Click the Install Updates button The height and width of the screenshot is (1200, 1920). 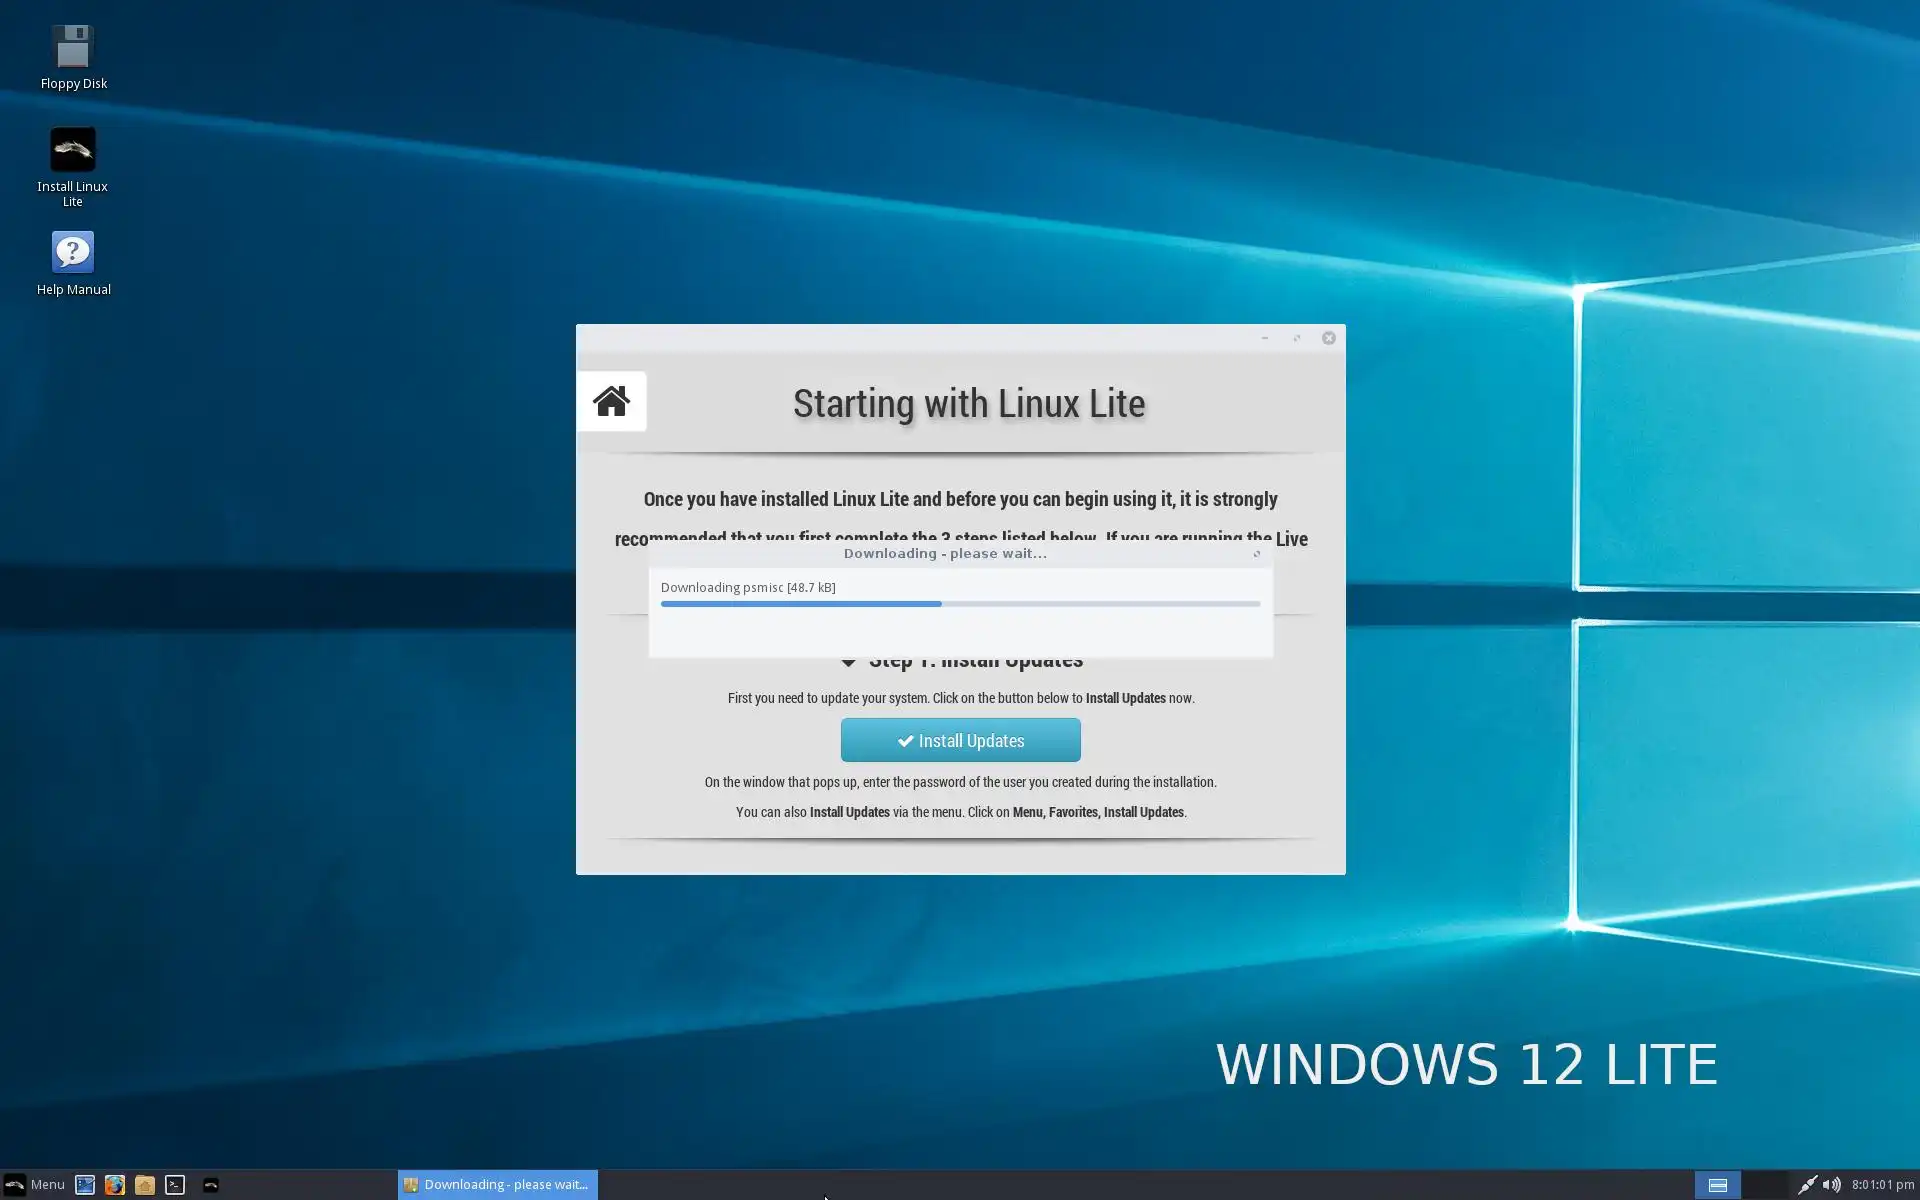(x=960, y=740)
